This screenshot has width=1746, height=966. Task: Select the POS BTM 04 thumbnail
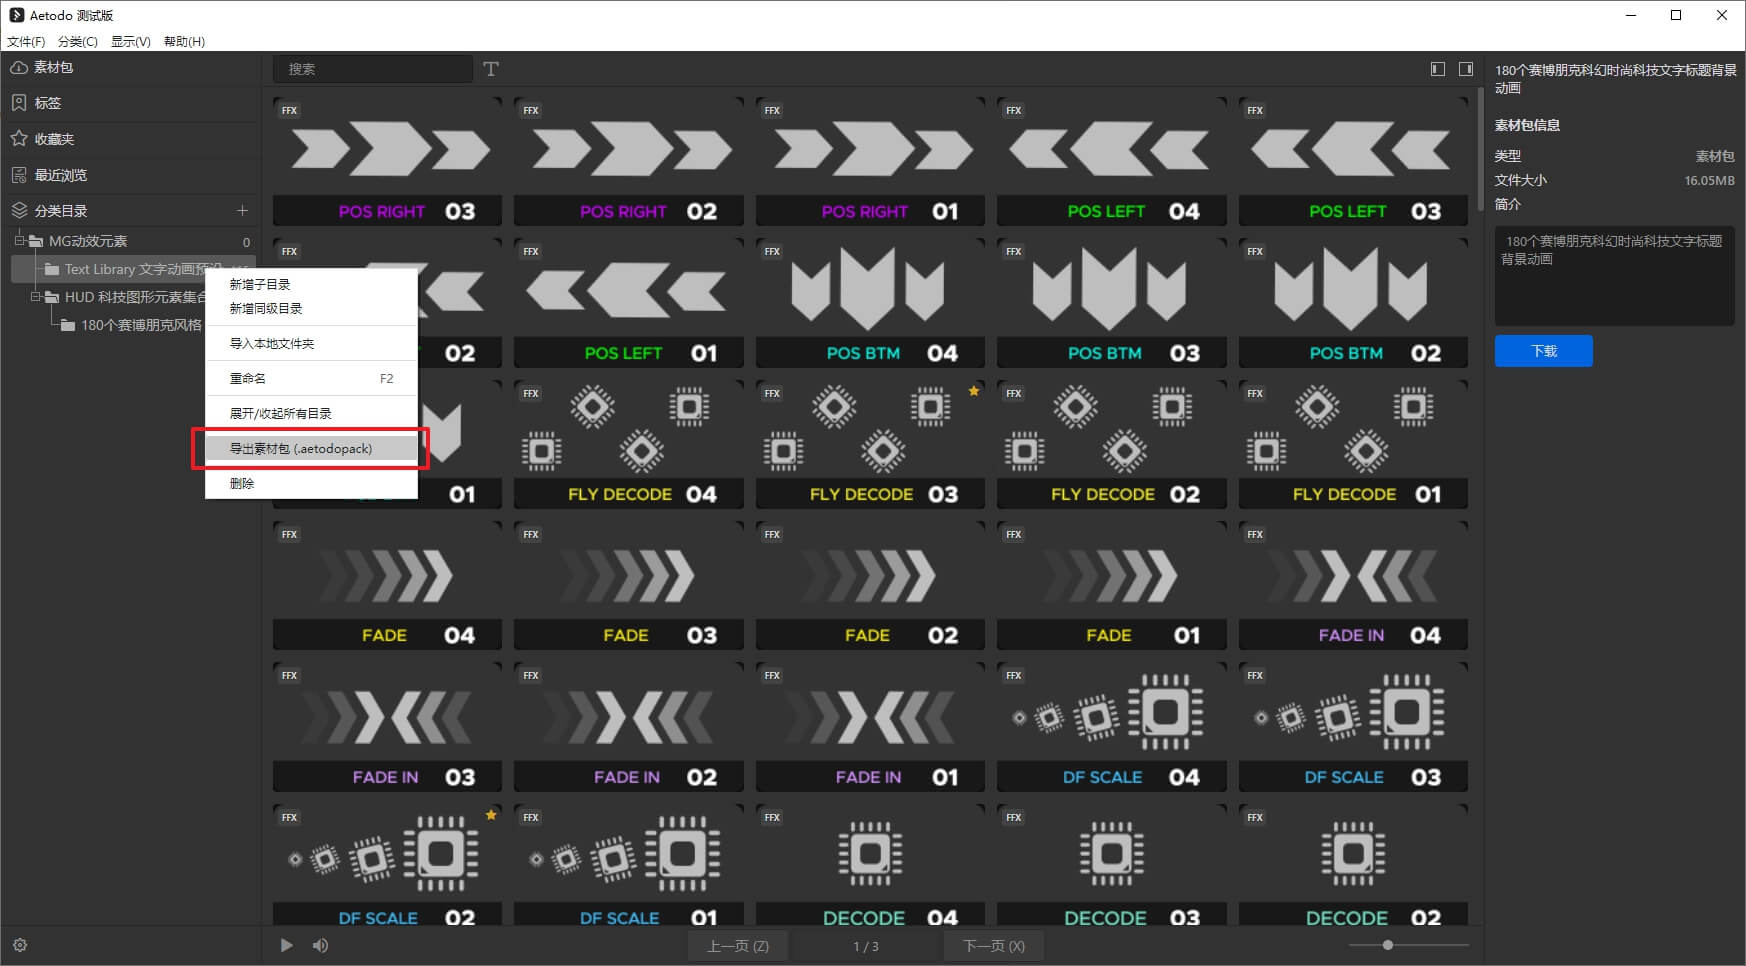click(870, 303)
